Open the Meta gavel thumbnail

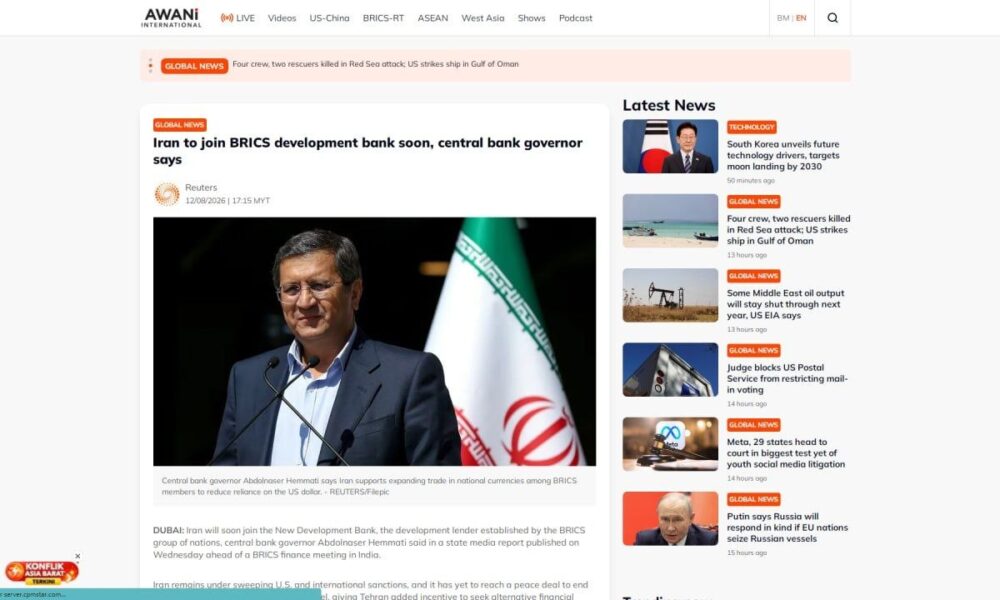click(x=670, y=444)
